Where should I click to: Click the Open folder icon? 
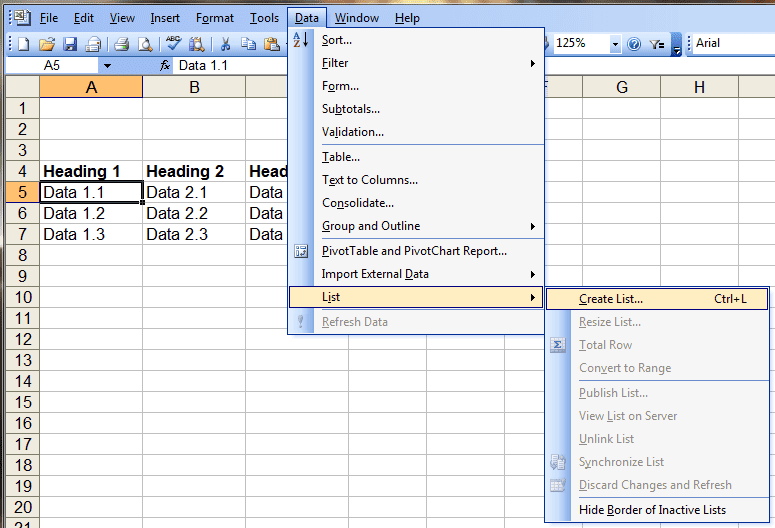click(x=46, y=44)
